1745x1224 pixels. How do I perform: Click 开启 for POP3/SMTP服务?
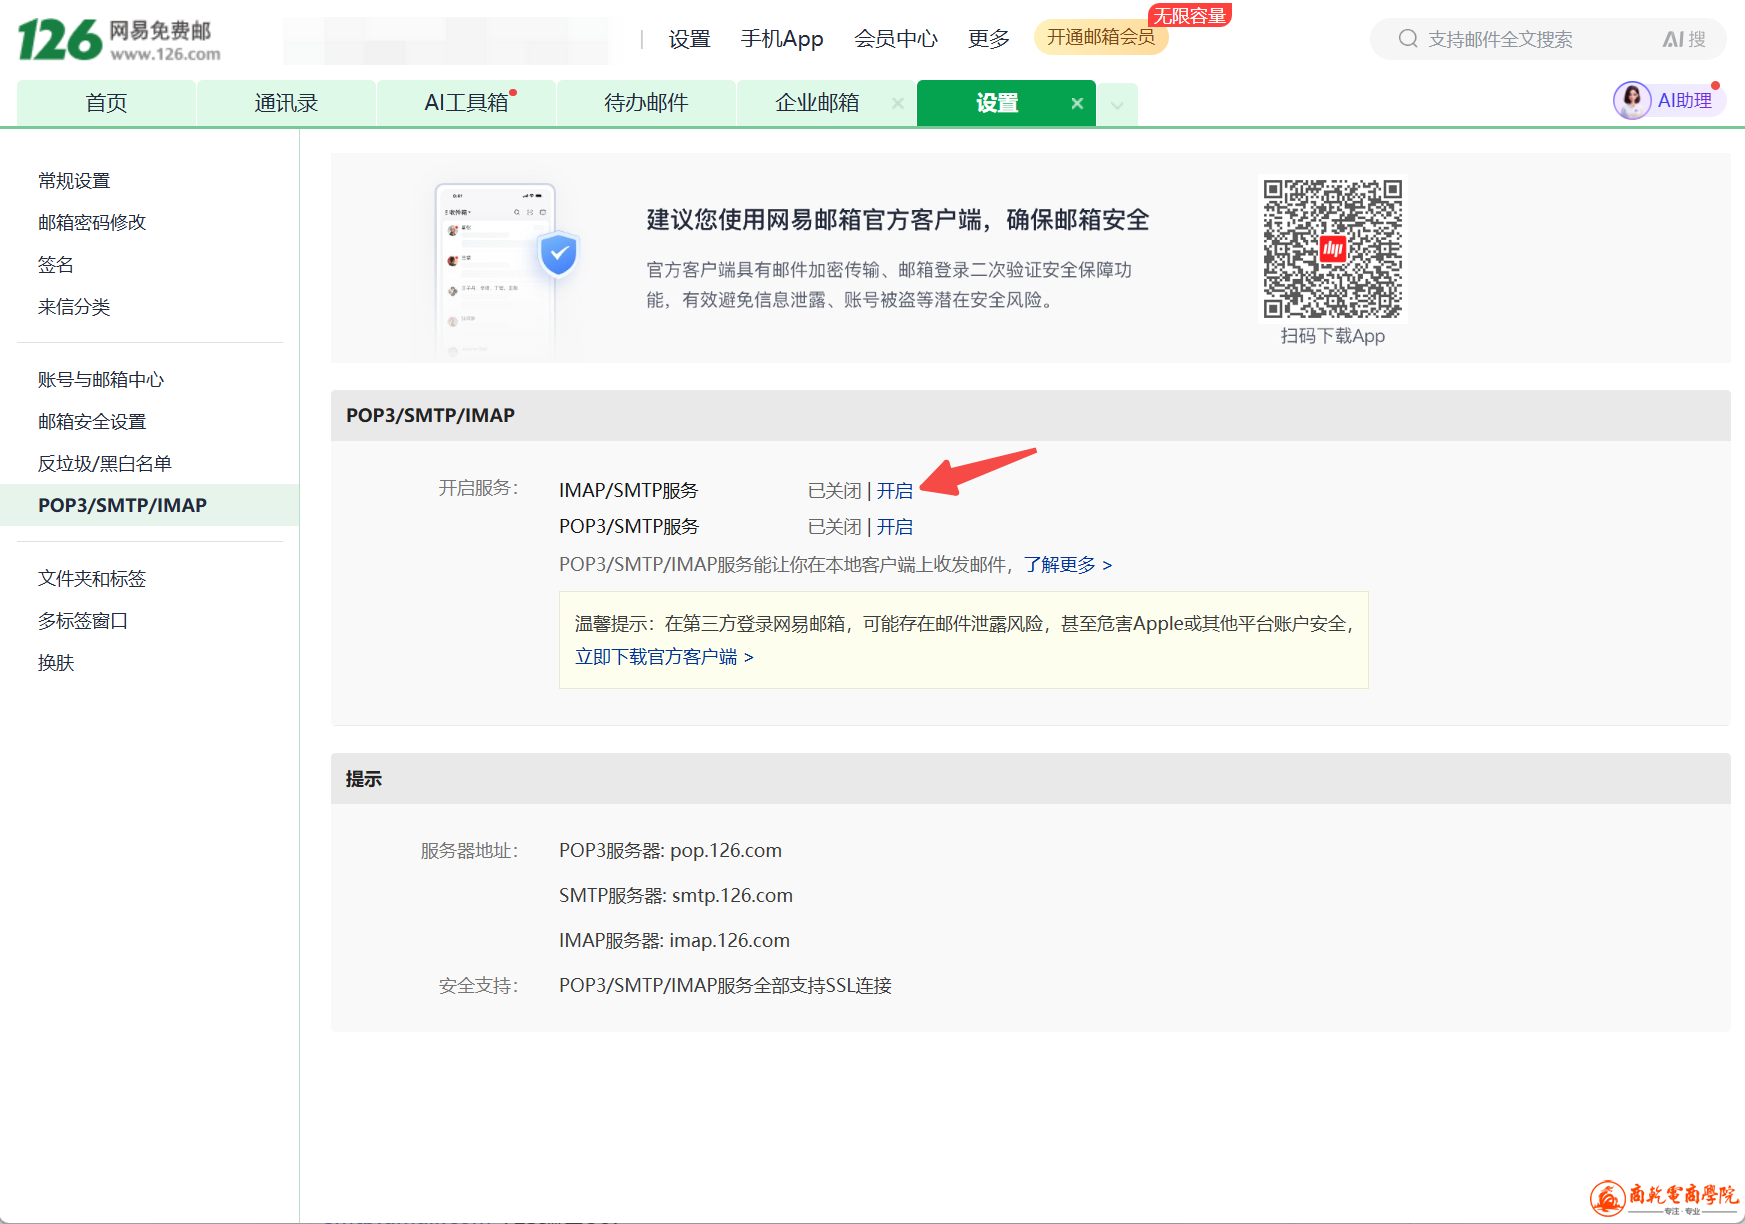click(x=895, y=527)
